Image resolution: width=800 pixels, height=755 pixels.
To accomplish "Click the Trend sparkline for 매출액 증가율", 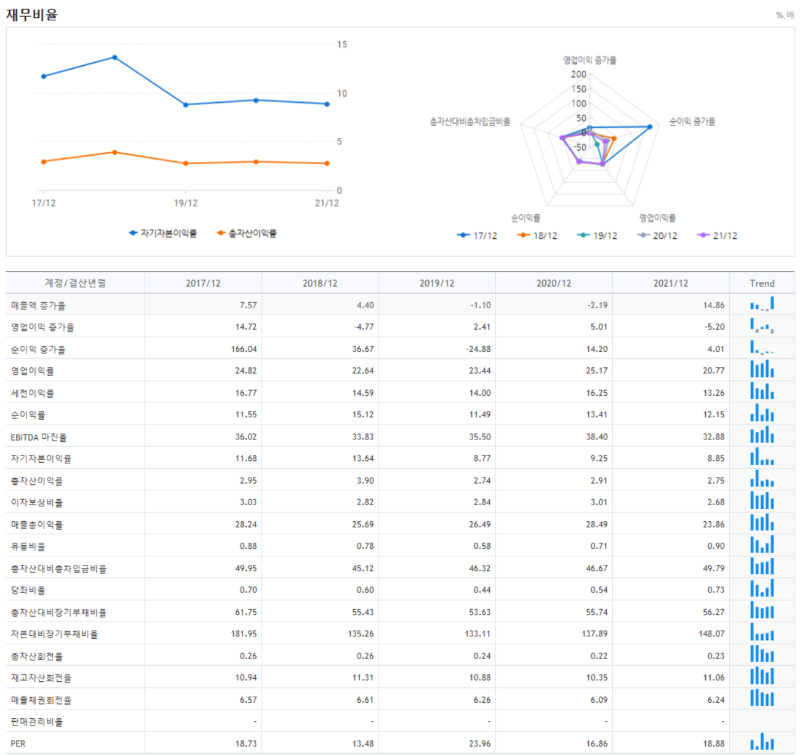I will click(763, 304).
